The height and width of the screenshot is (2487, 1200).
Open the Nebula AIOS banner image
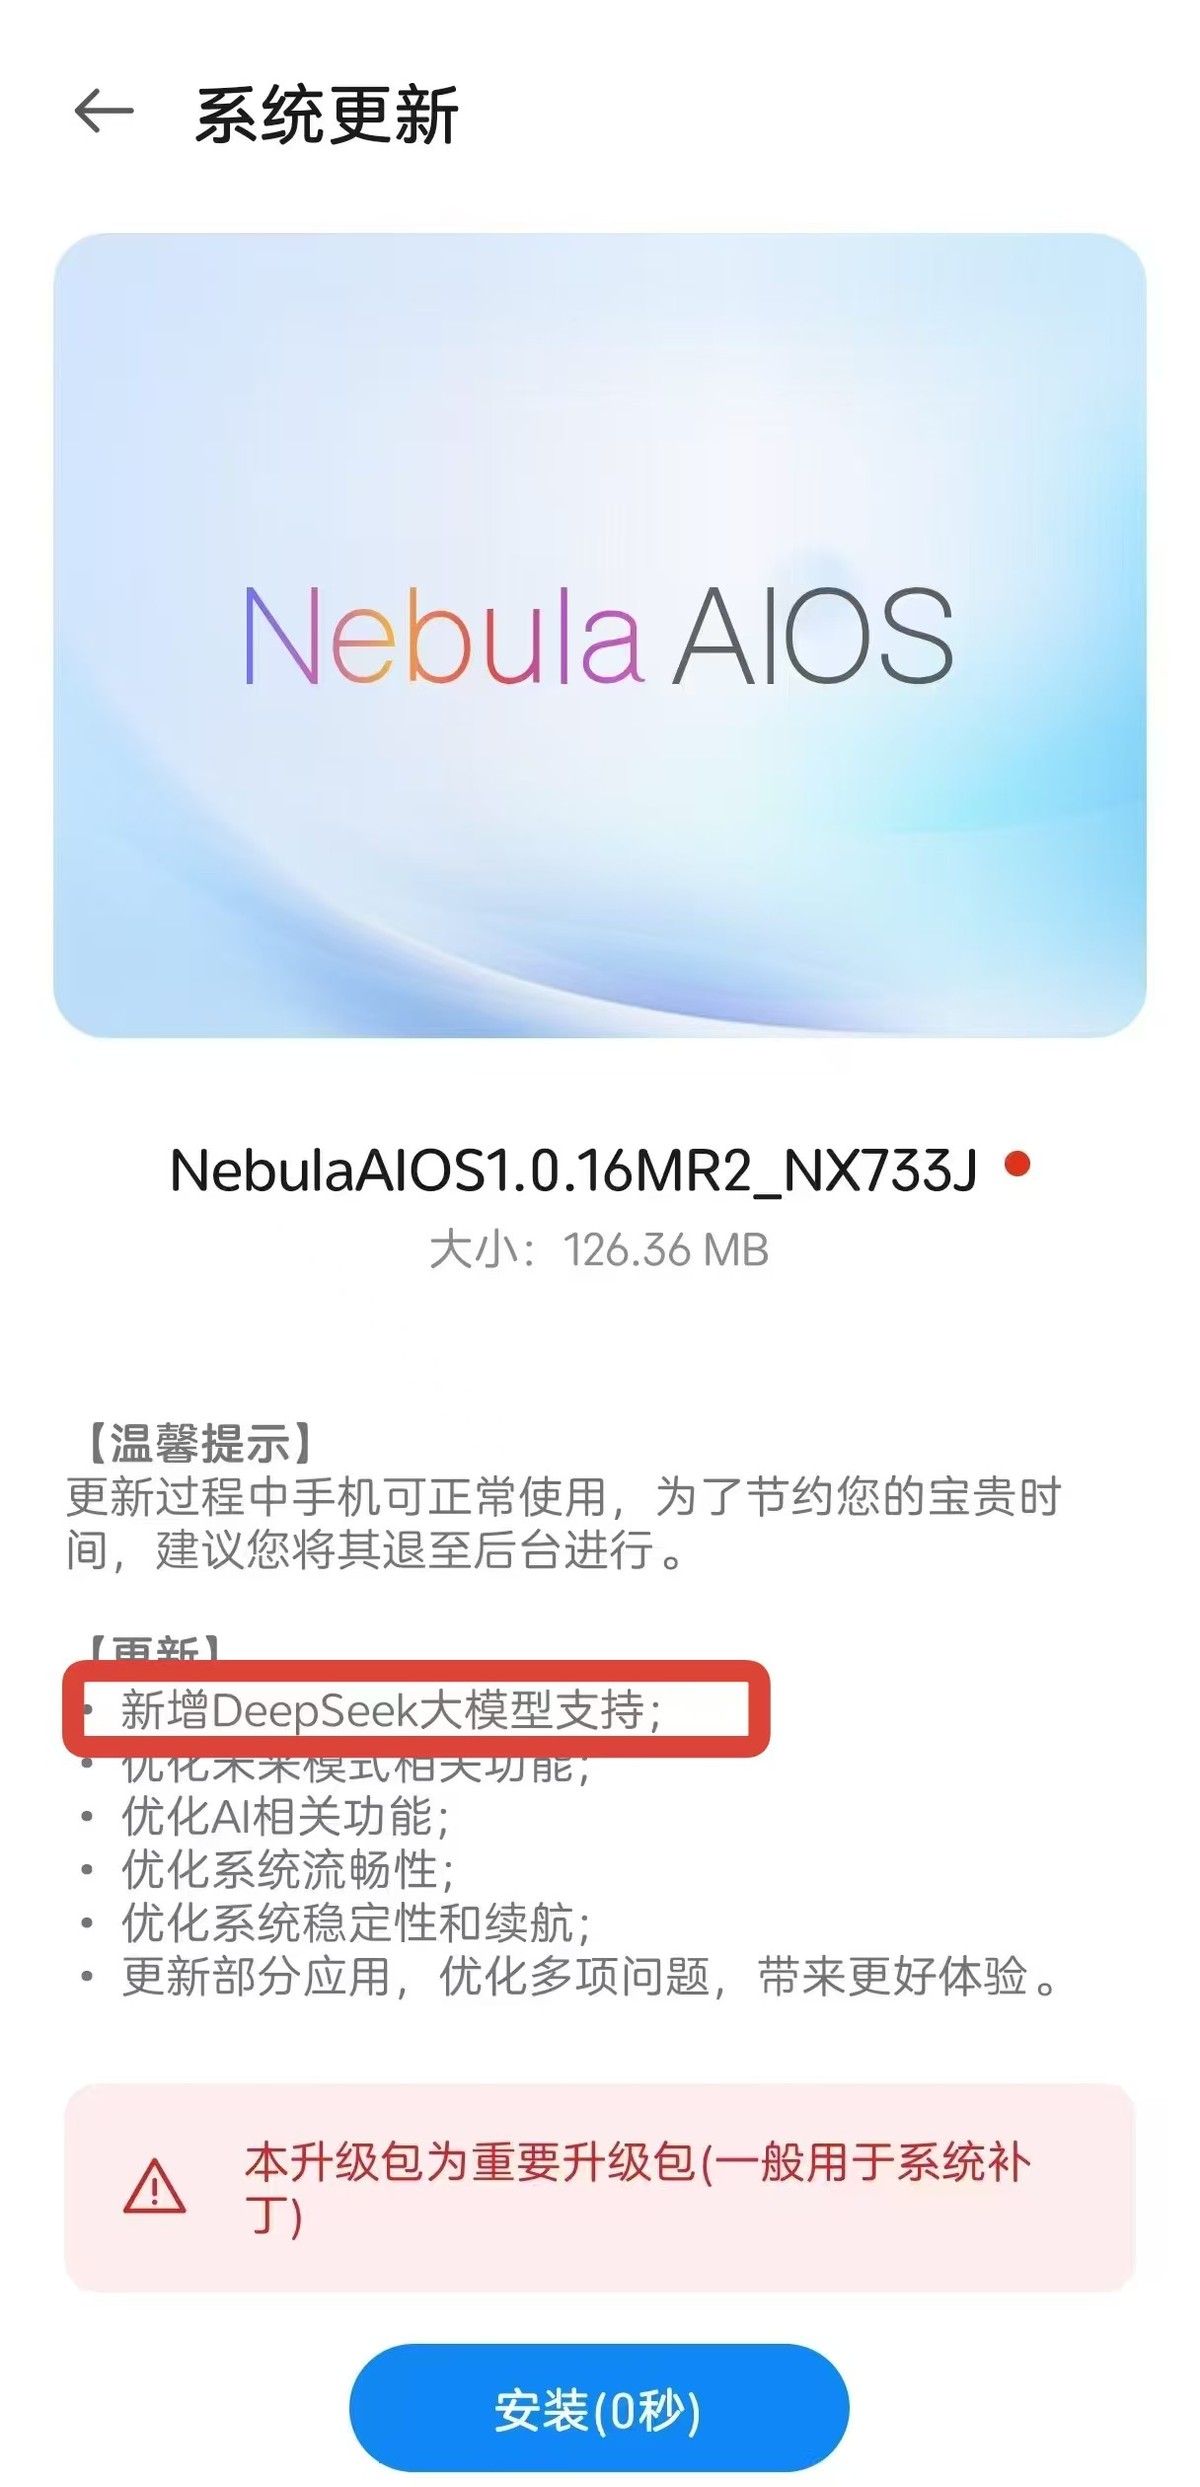tap(600, 635)
